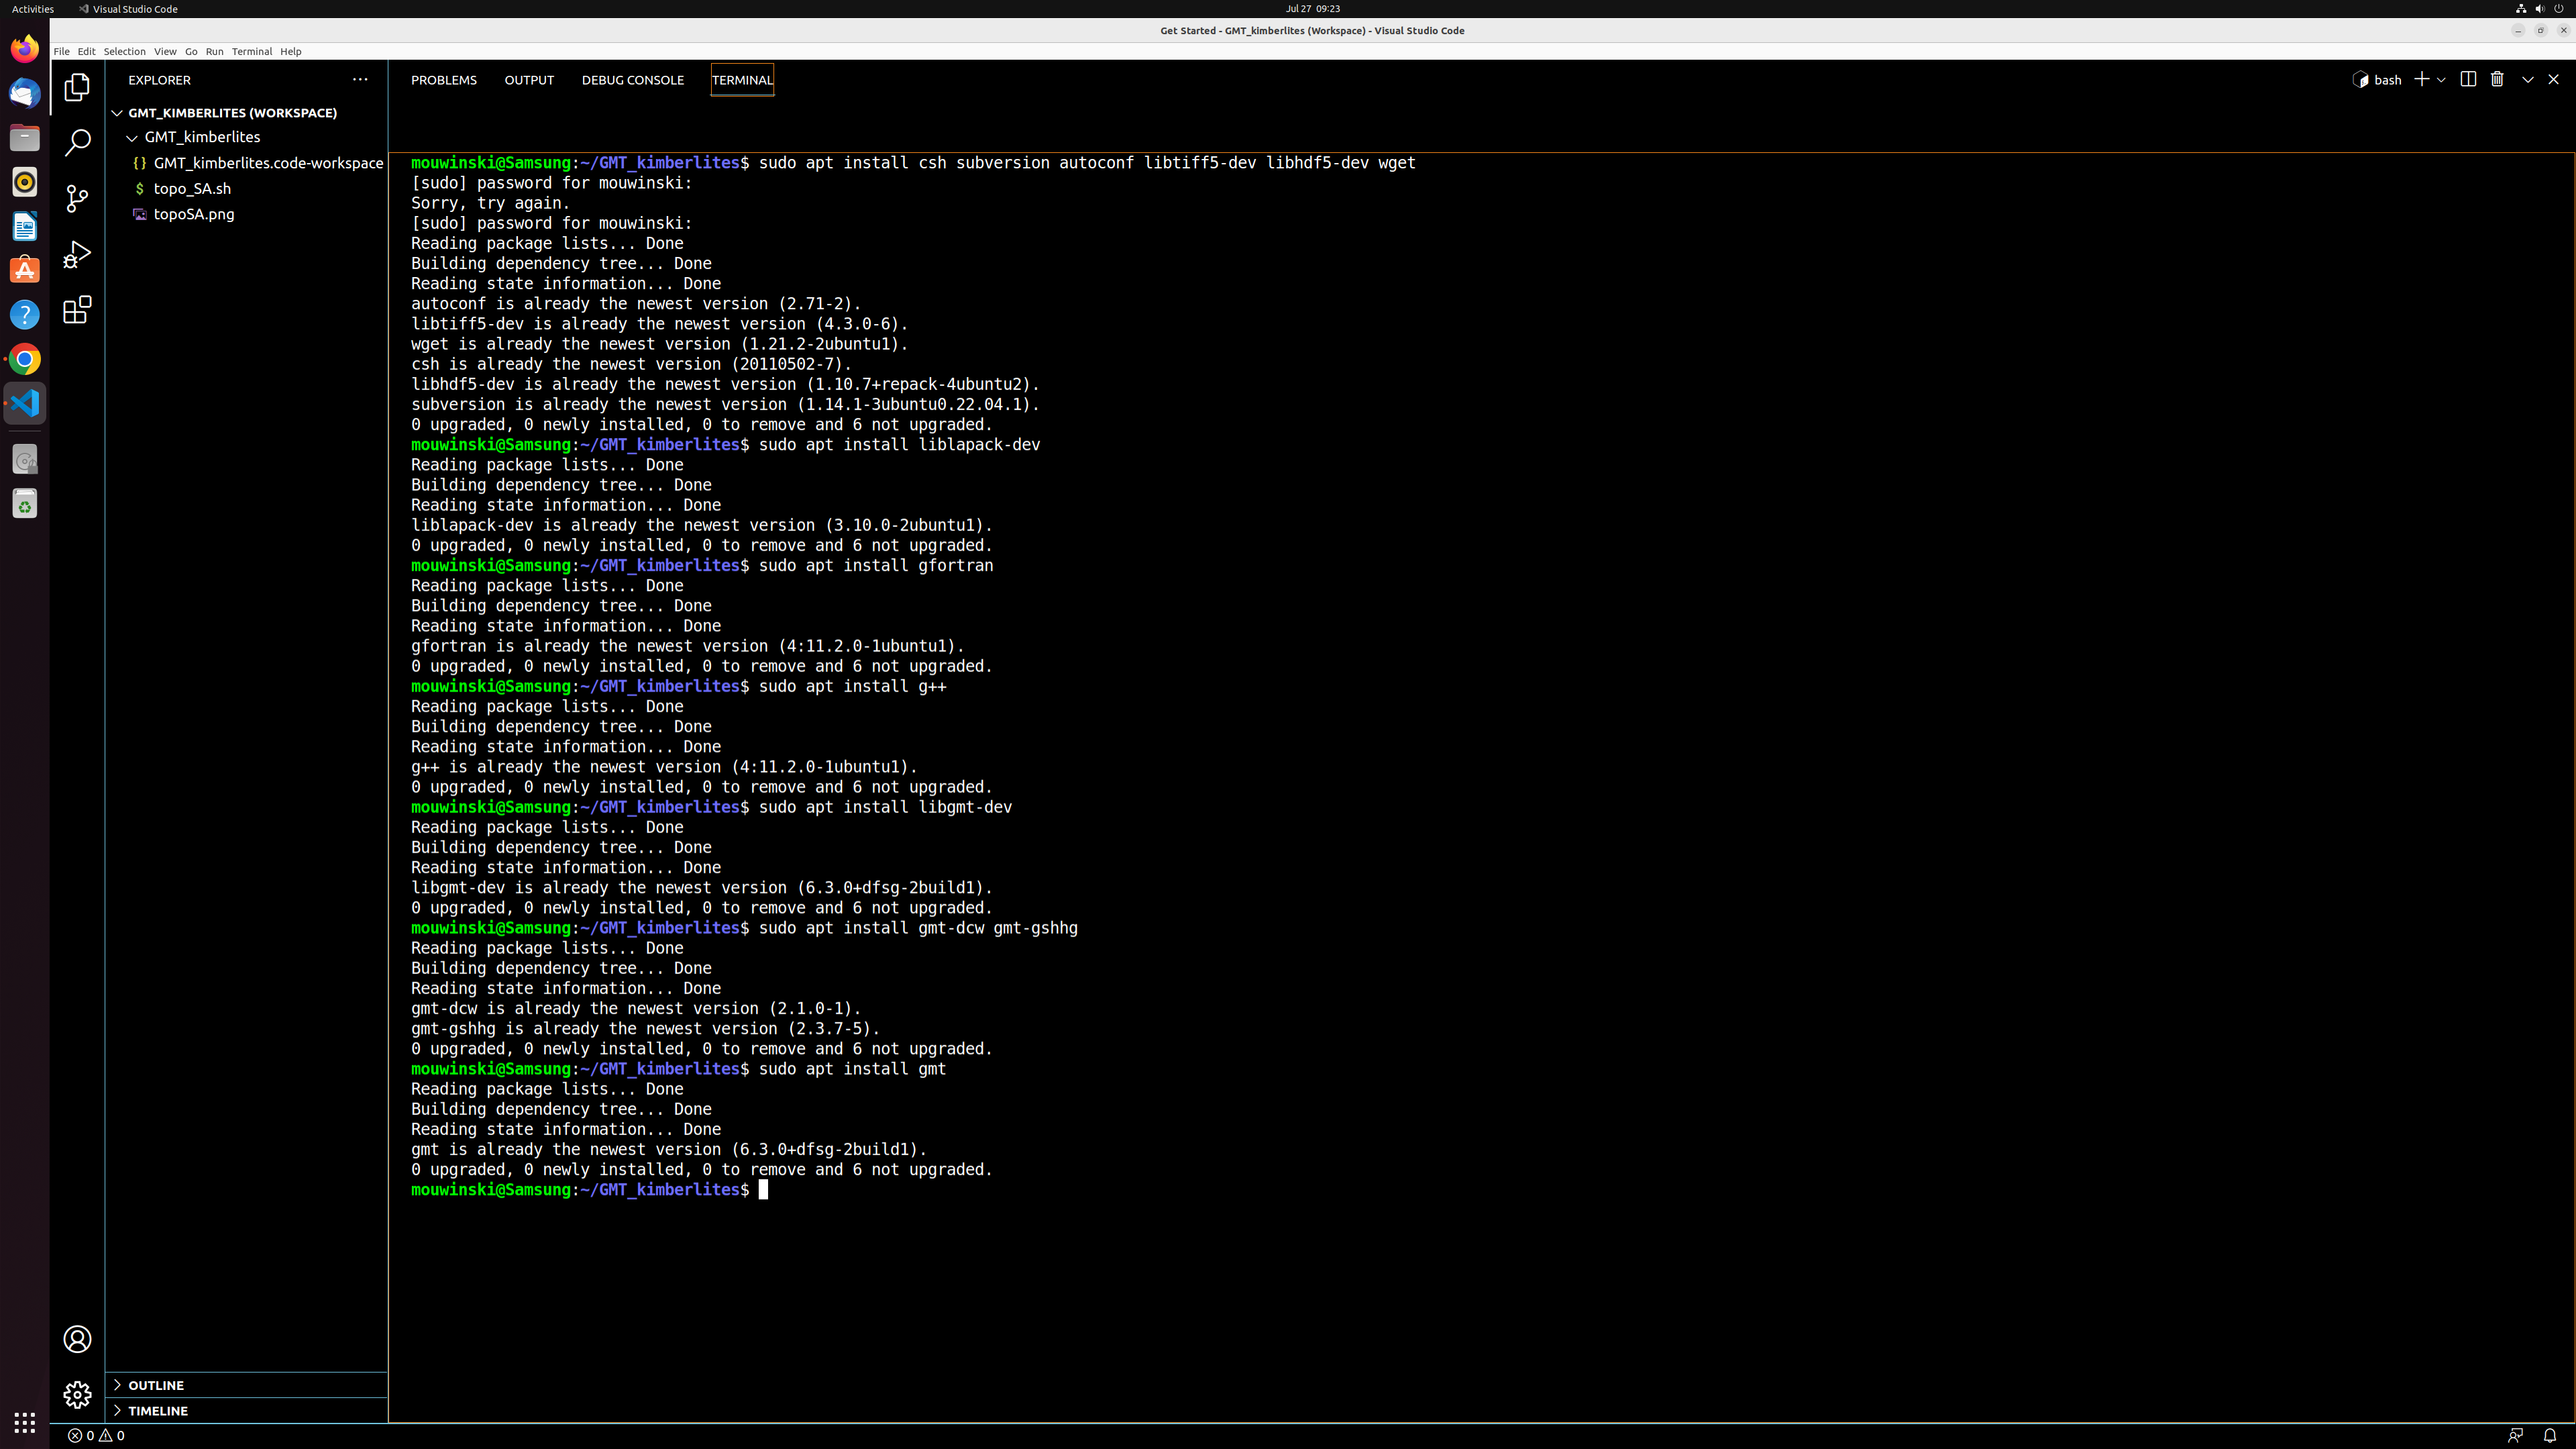This screenshot has height=1449, width=2576.
Task: Expand the Outline section
Action: pyautogui.click(x=156, y=1385)
